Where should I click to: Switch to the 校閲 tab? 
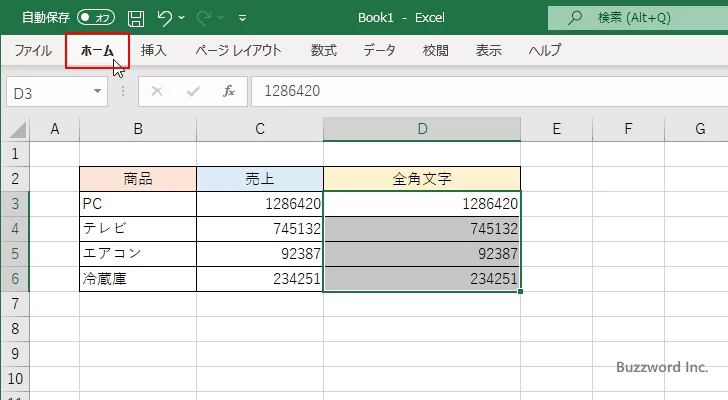click(x=436, y=50)
